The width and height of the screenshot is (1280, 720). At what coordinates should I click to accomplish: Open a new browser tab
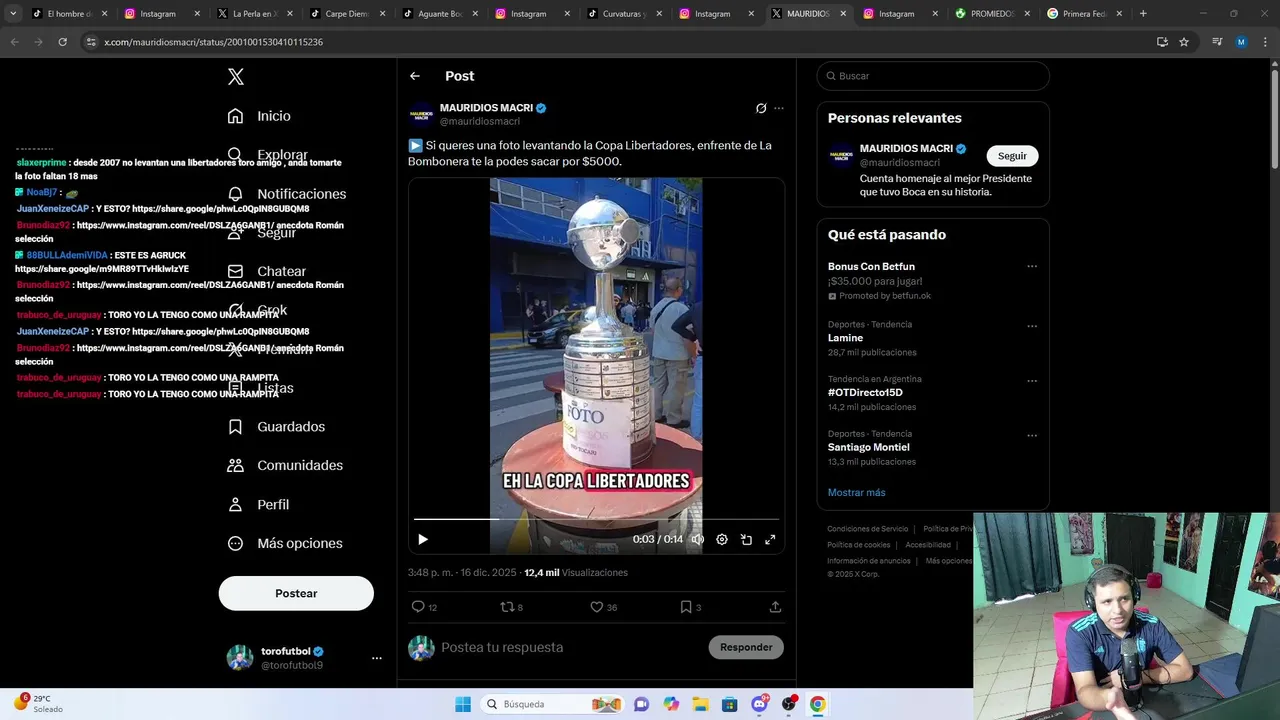coord(1143,14)
